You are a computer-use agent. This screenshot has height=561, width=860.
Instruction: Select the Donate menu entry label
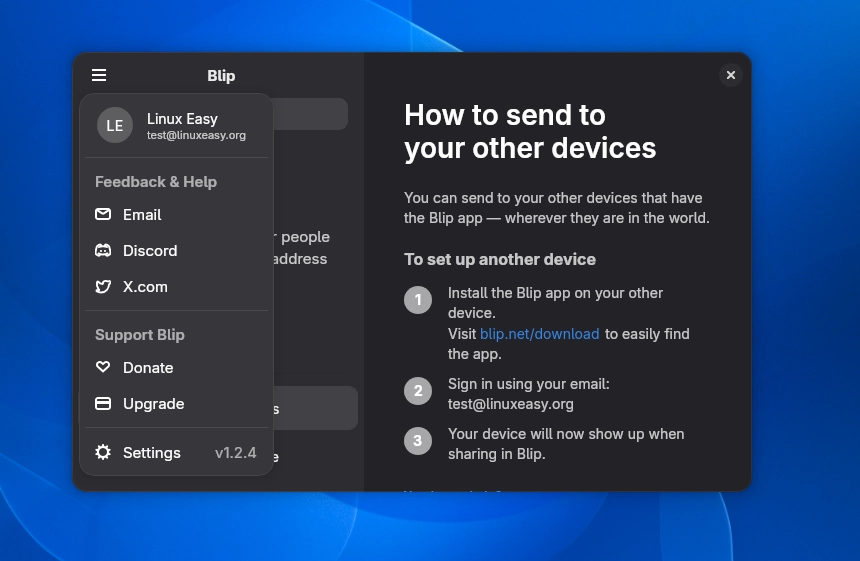tap(148, 367)
